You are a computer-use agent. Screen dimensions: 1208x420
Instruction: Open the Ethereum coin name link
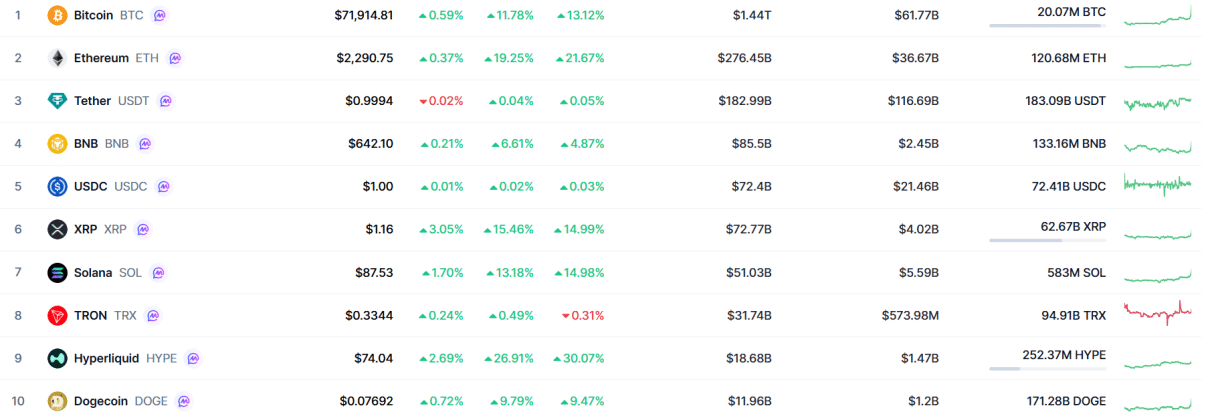click(x=101, y=58)
